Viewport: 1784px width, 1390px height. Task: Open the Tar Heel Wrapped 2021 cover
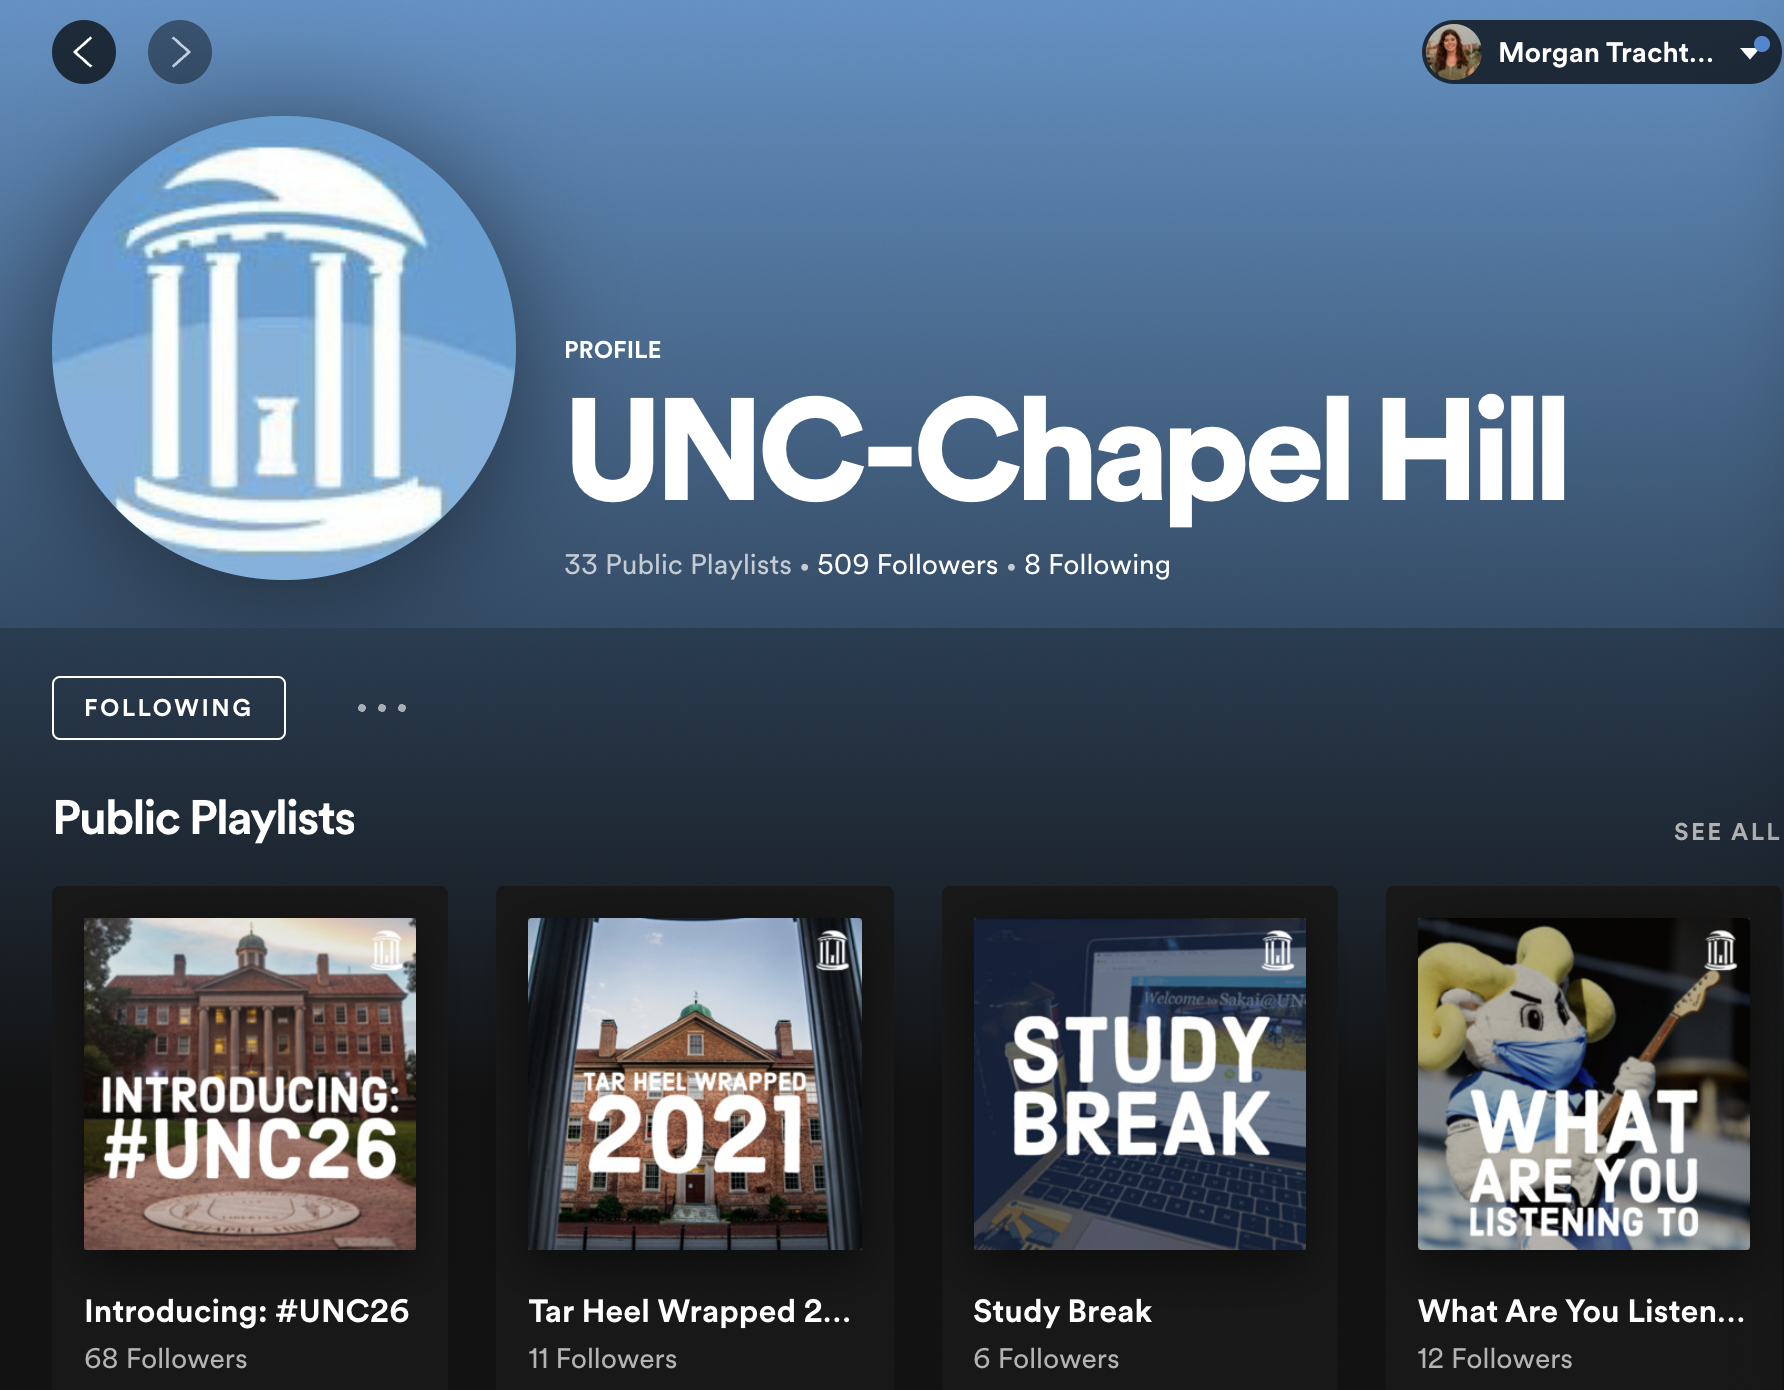click(695, 1084)
